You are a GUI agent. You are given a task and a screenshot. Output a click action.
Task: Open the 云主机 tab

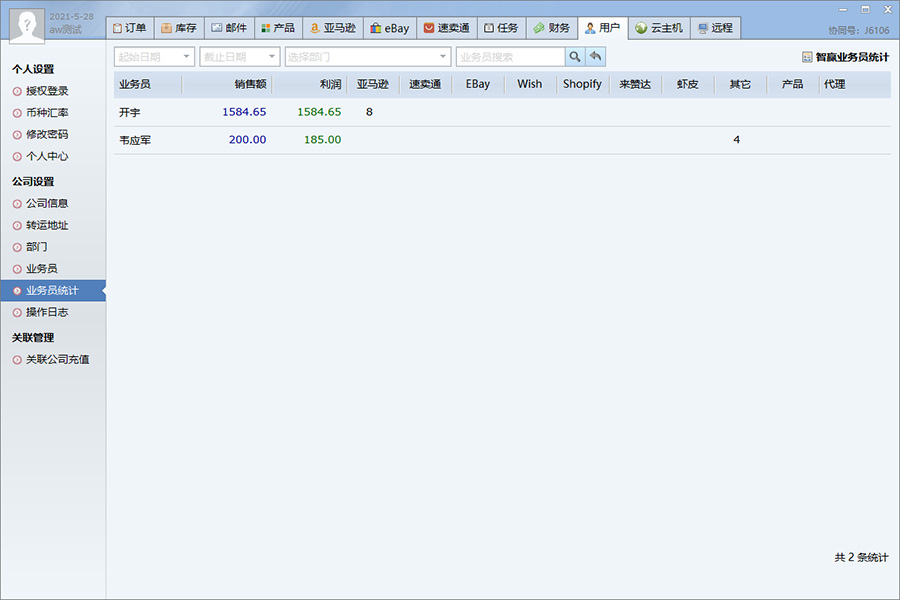[659, 28]
